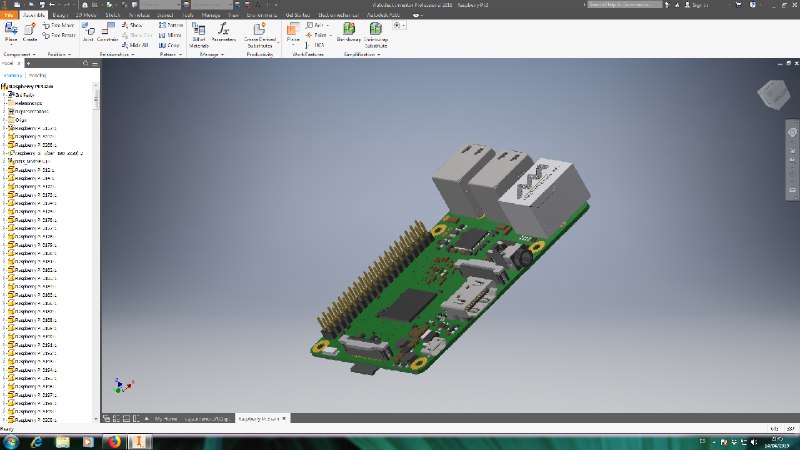Activate the Joint relationship tool
800x450 pixels.
pyautogui.click(x=87, y=32)
